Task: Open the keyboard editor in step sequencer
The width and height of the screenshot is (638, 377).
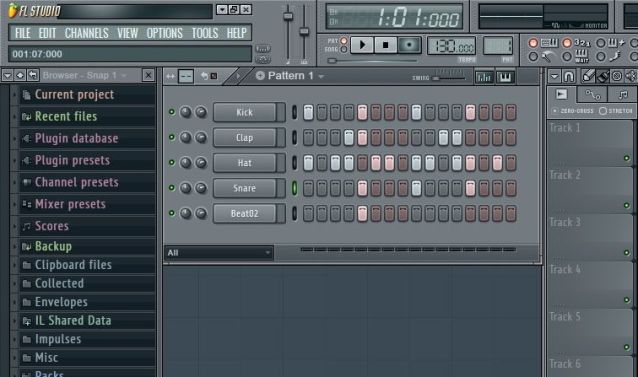Action: pos(505,77)
